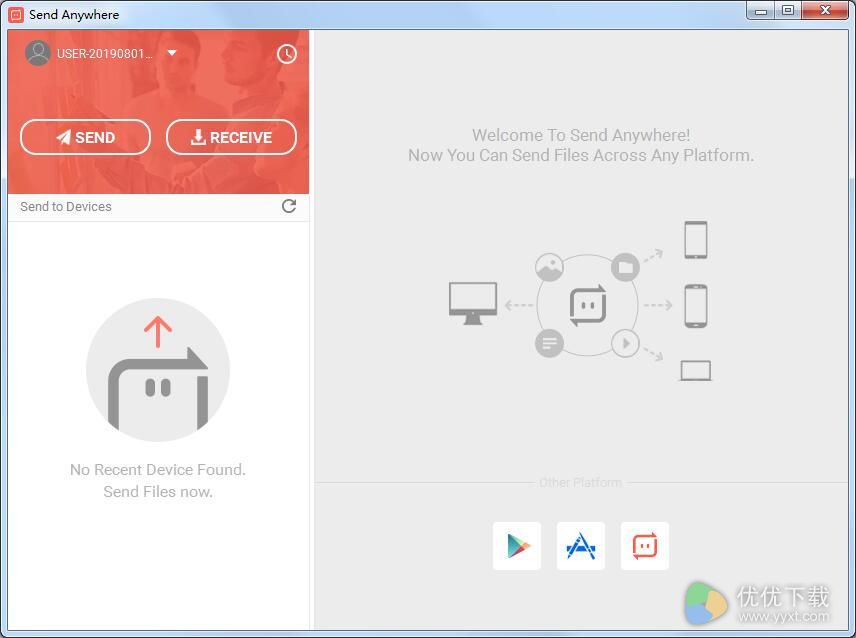Open the Apple App Store link icon
856x638 pixels.
click(x=581, y=546)
